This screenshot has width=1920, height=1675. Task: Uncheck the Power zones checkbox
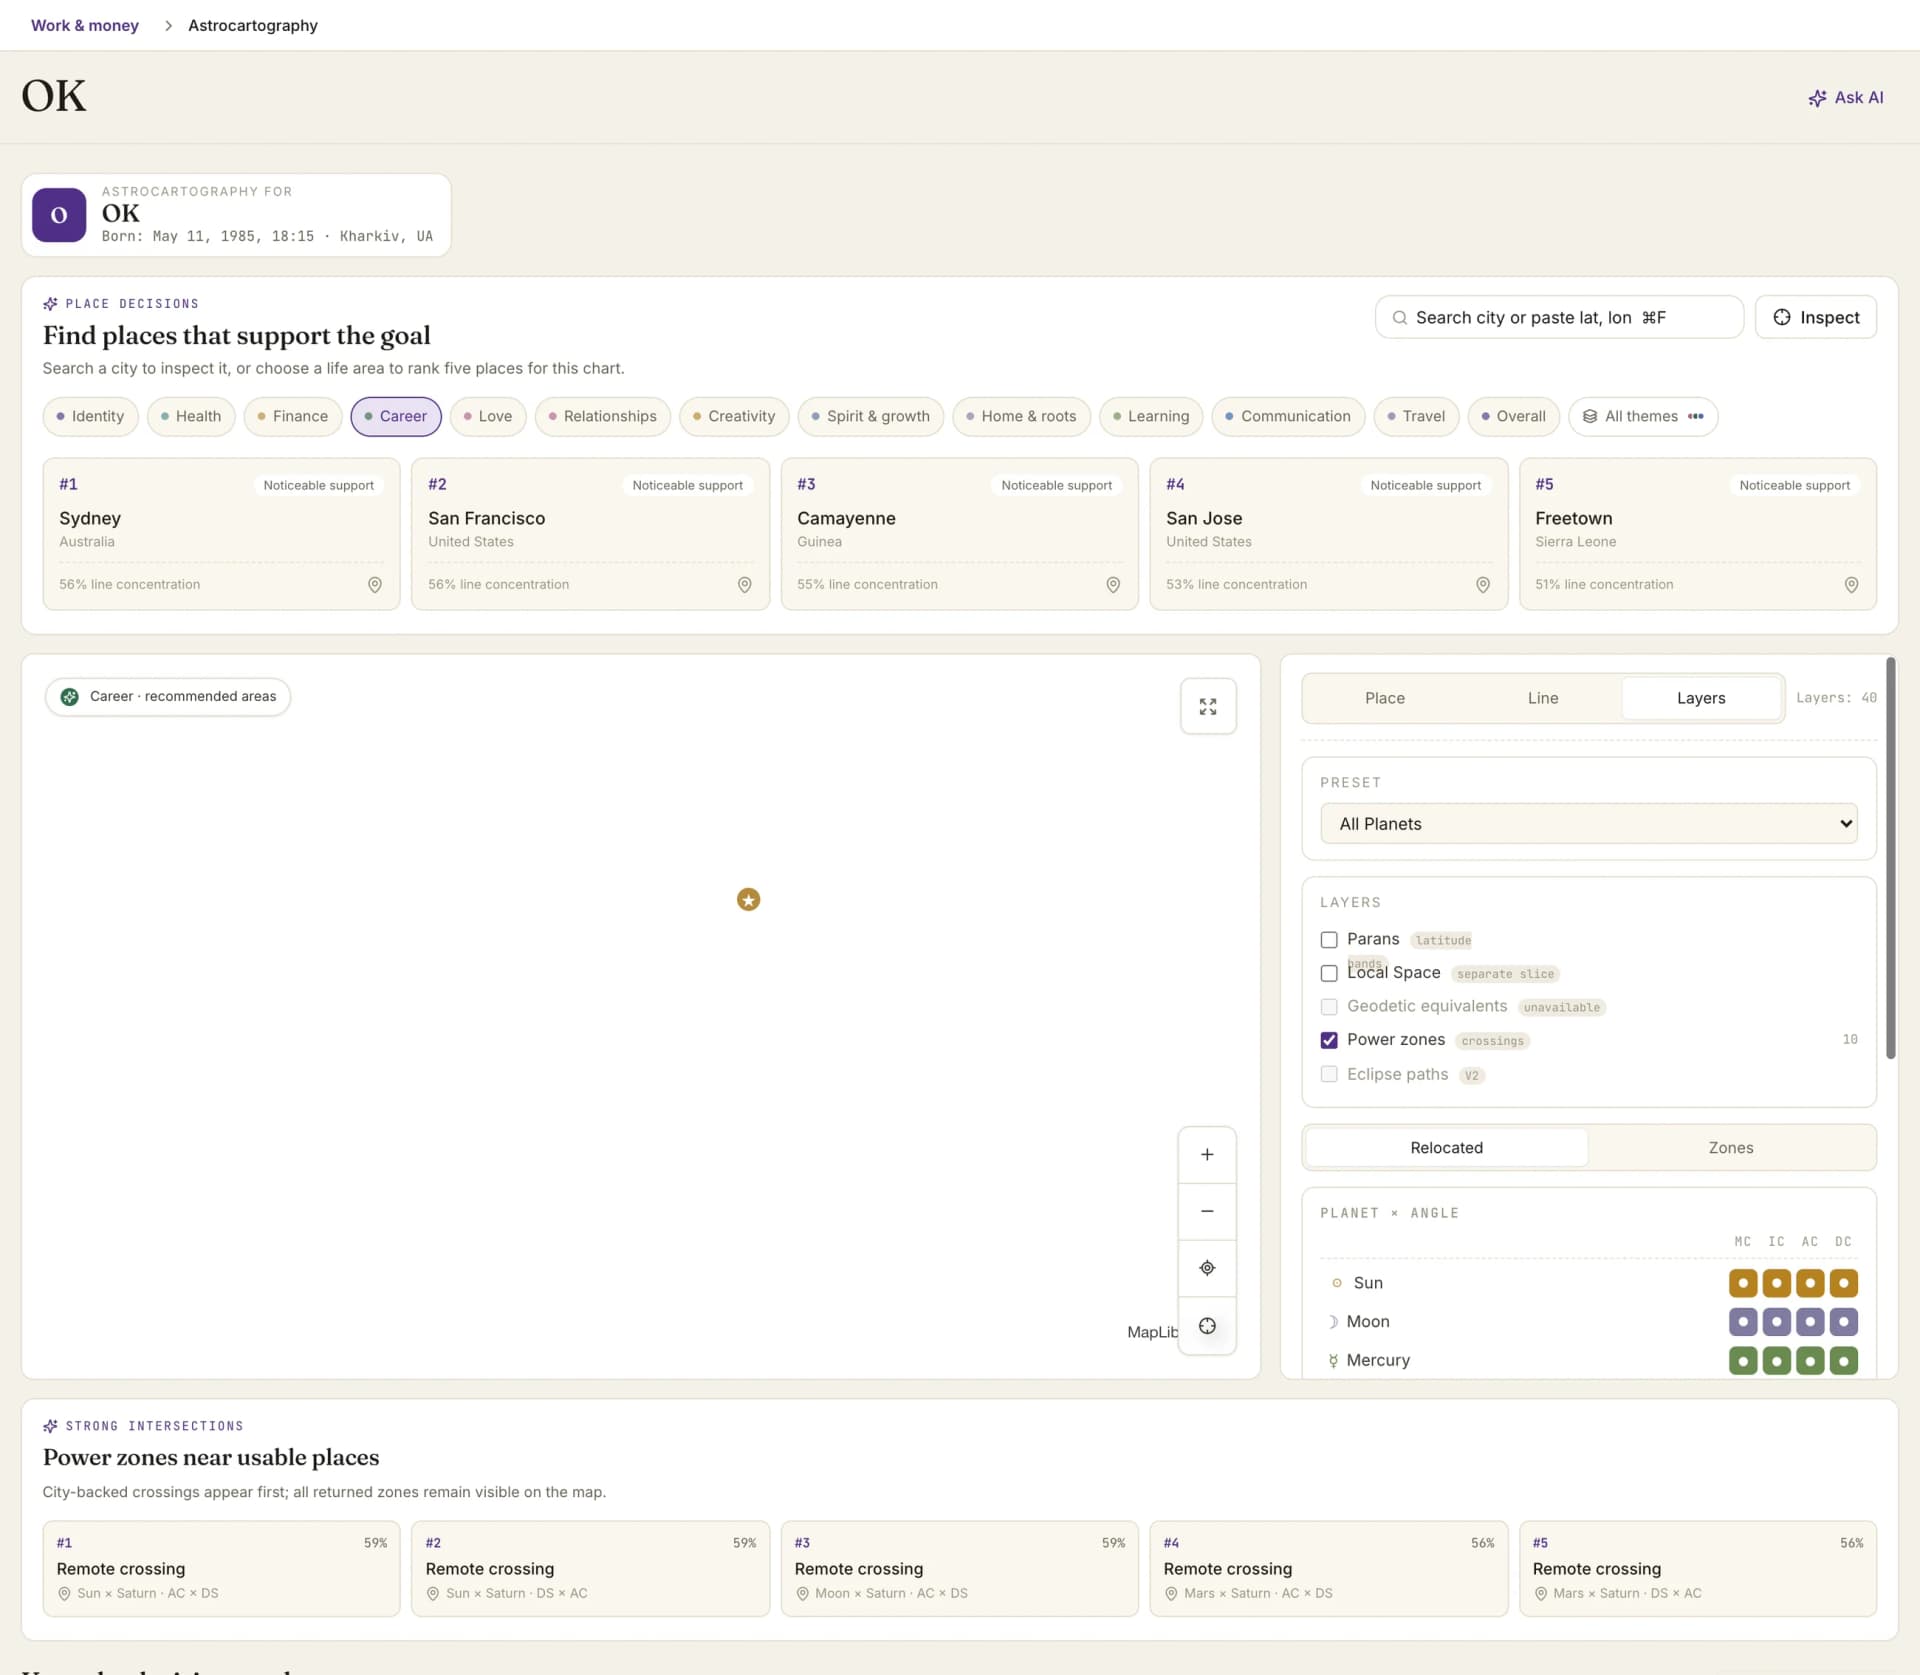point(1329,1040)
